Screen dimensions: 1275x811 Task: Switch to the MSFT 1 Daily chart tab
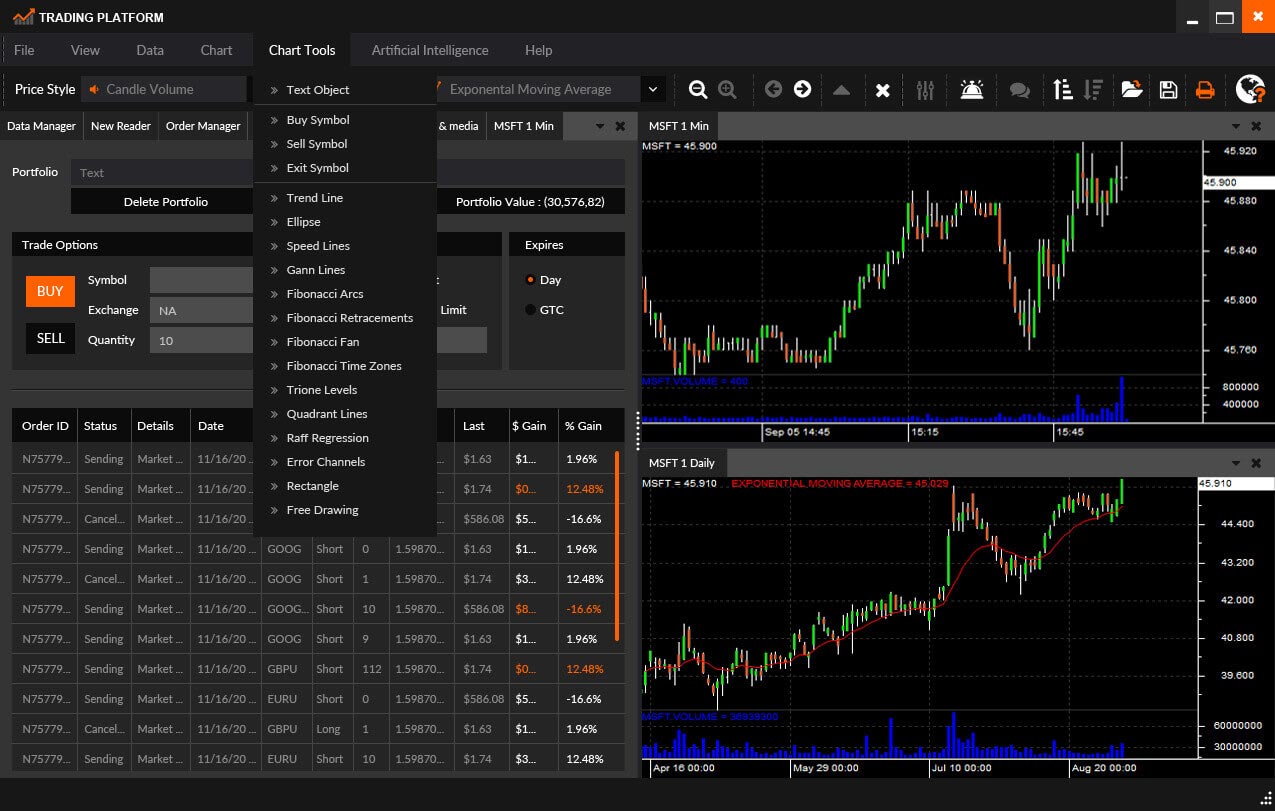pos(682,463)
